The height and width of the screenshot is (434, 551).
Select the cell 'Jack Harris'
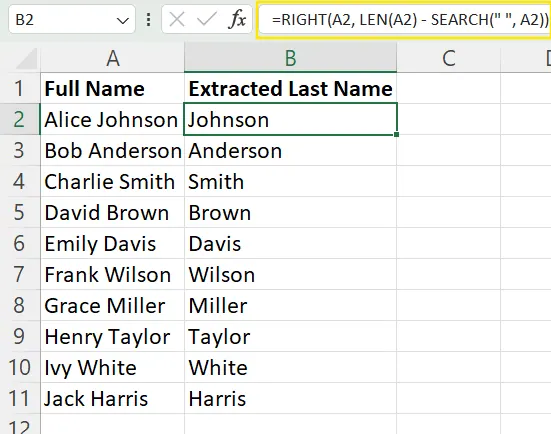(x=112, y=398)
